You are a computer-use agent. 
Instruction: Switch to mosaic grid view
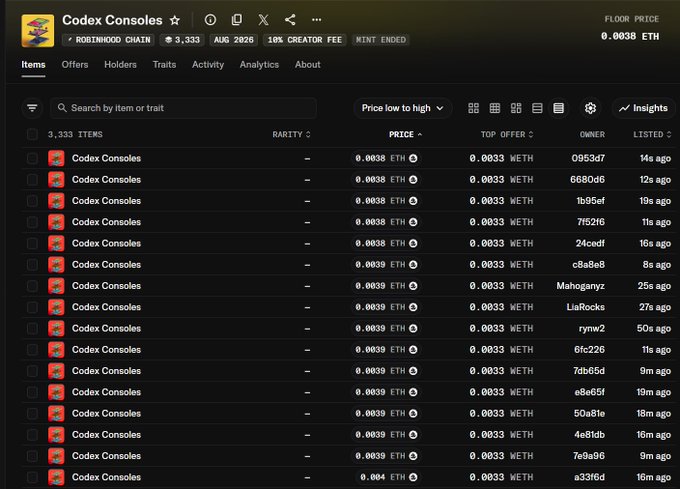[516, 108]
